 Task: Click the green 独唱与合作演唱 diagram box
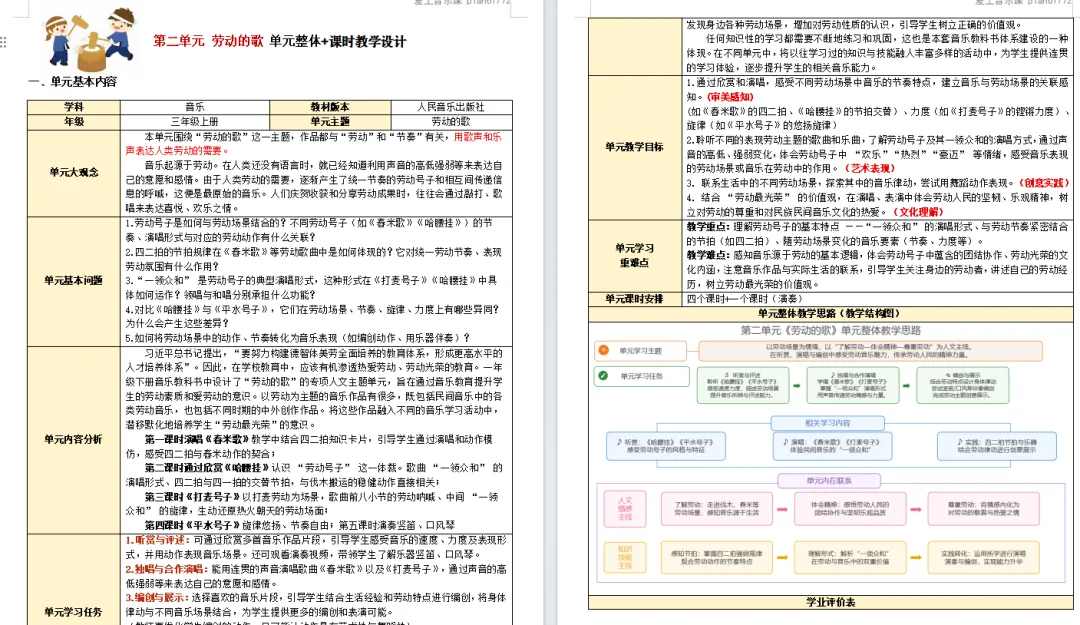click(853, 385)
